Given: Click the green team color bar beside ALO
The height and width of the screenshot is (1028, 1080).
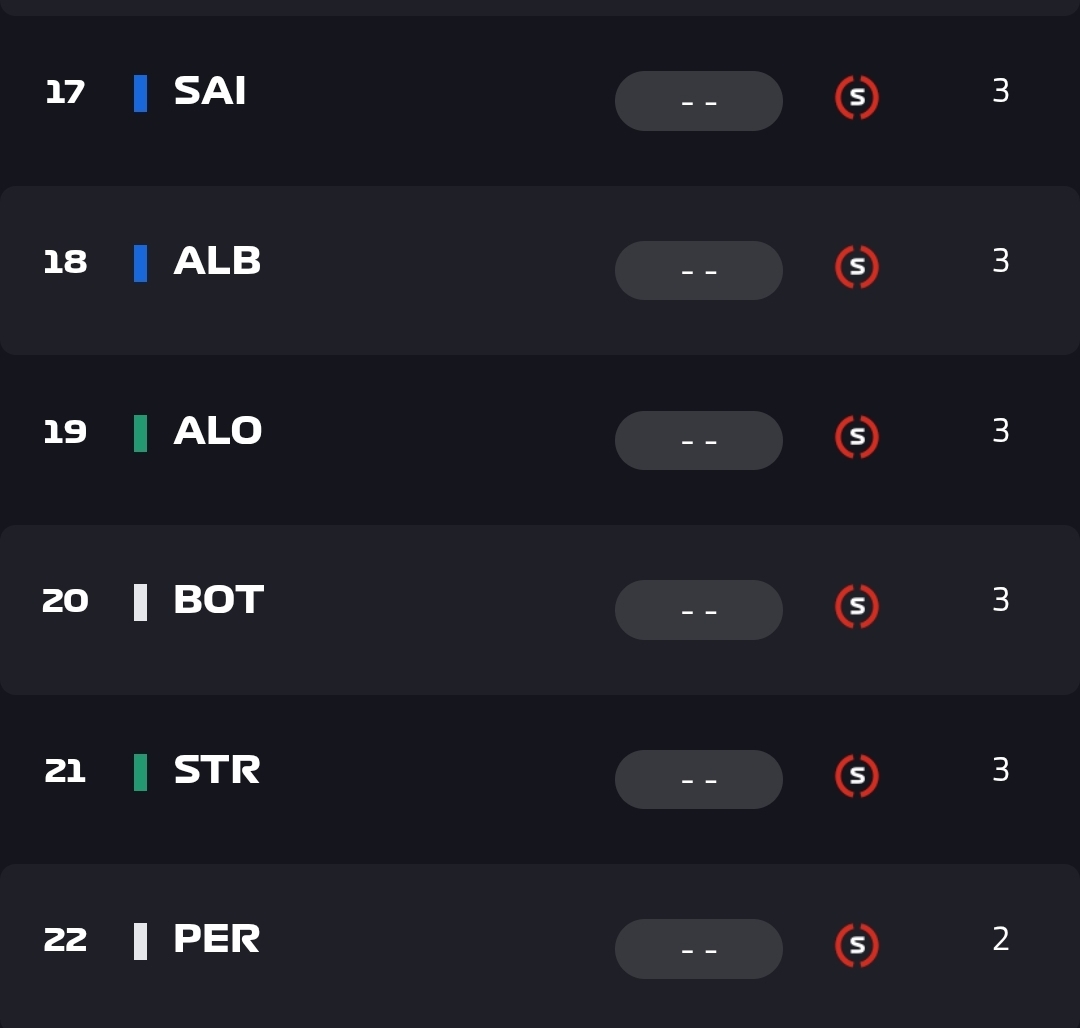Looking at the screenshot, I should pyautogui.click(x=141, y=433).
